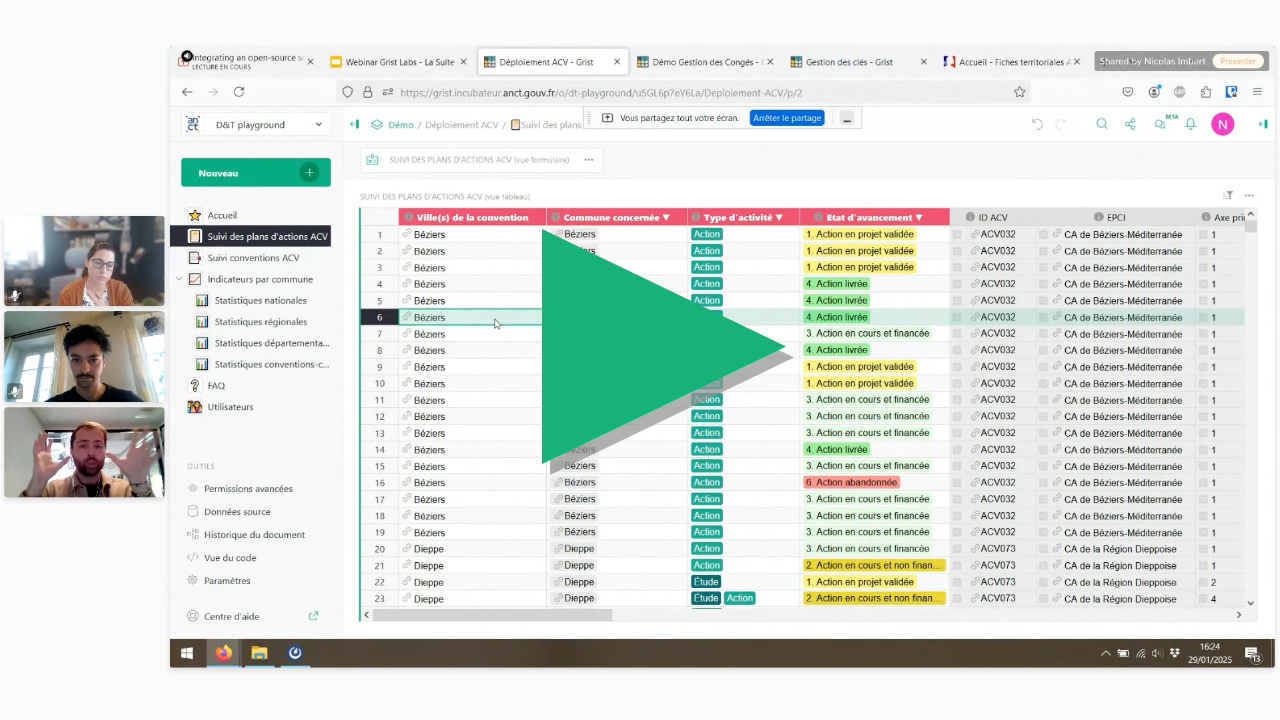Open the notifications bell icon
The image size is (1280, 720).
point(1191,124)
